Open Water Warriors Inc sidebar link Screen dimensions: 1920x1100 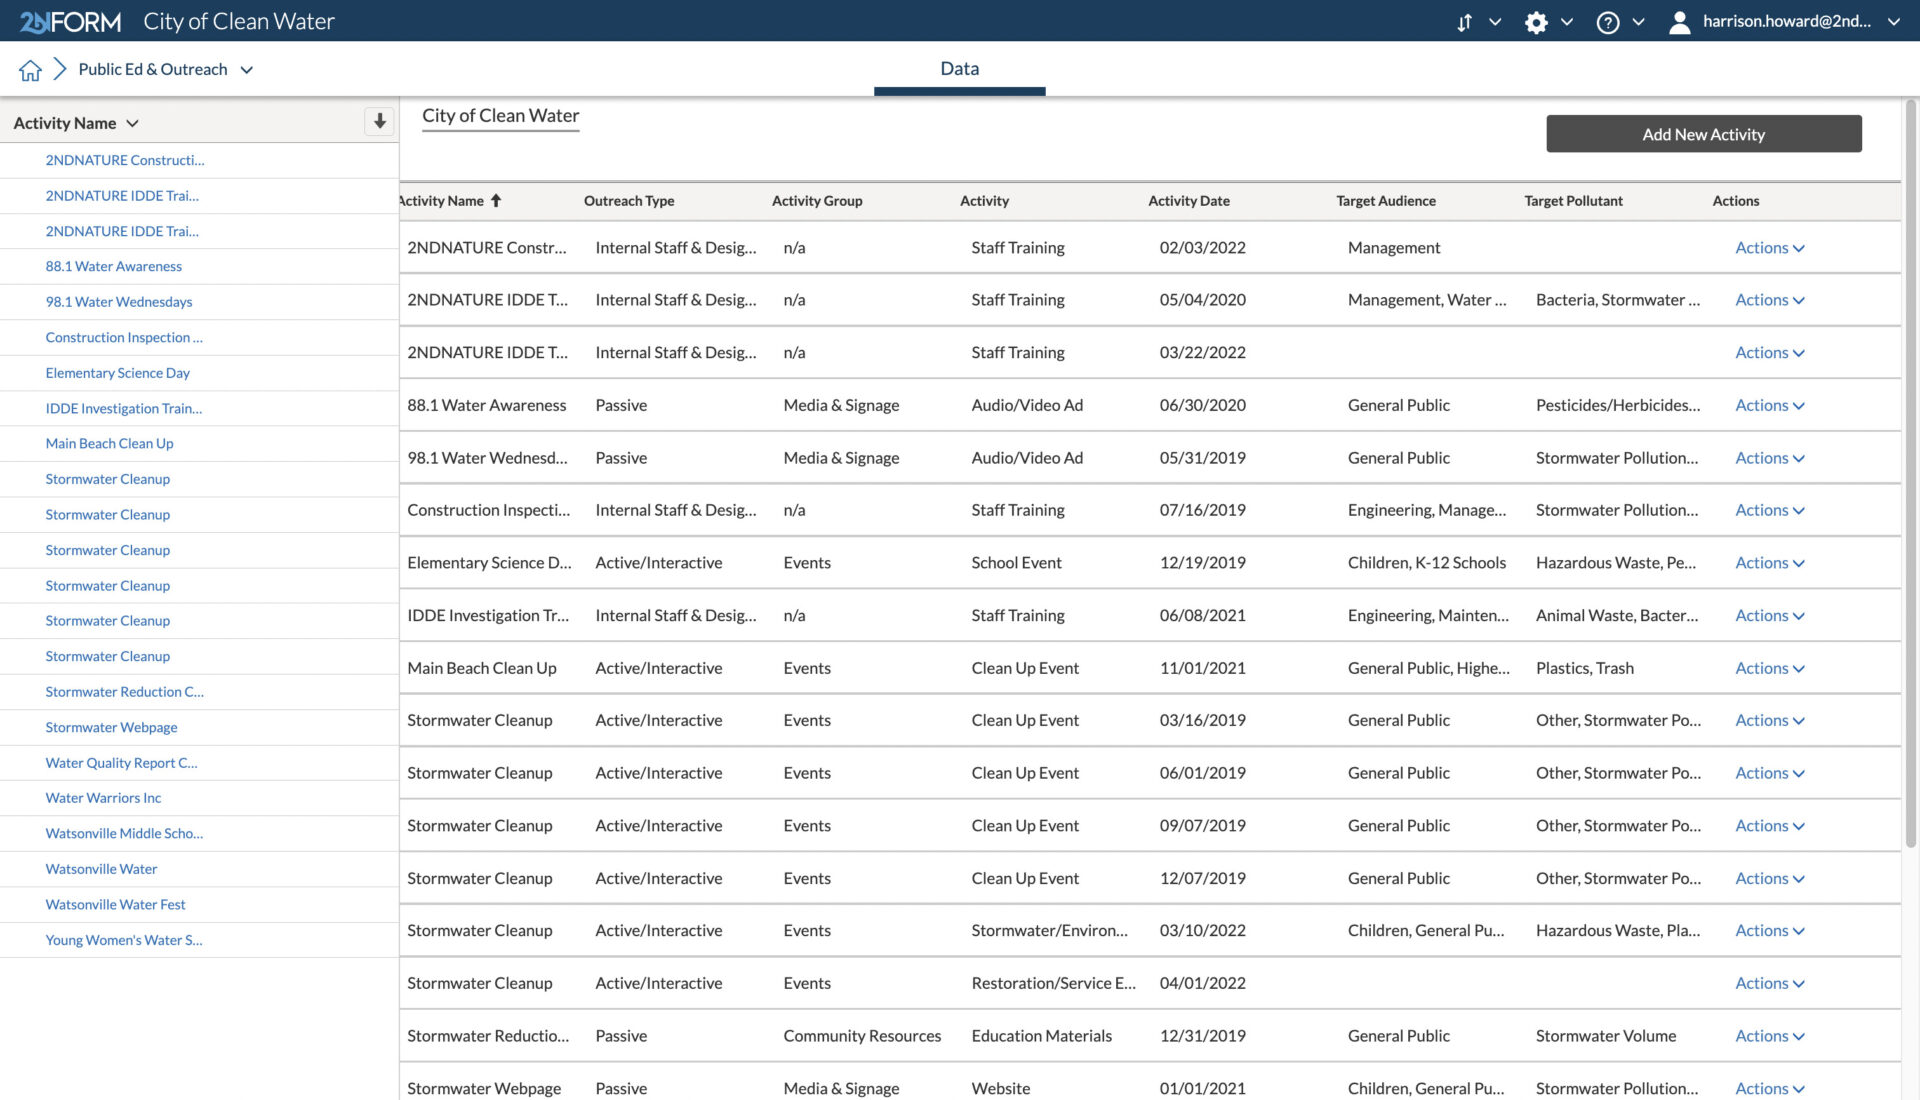(103, 798)
